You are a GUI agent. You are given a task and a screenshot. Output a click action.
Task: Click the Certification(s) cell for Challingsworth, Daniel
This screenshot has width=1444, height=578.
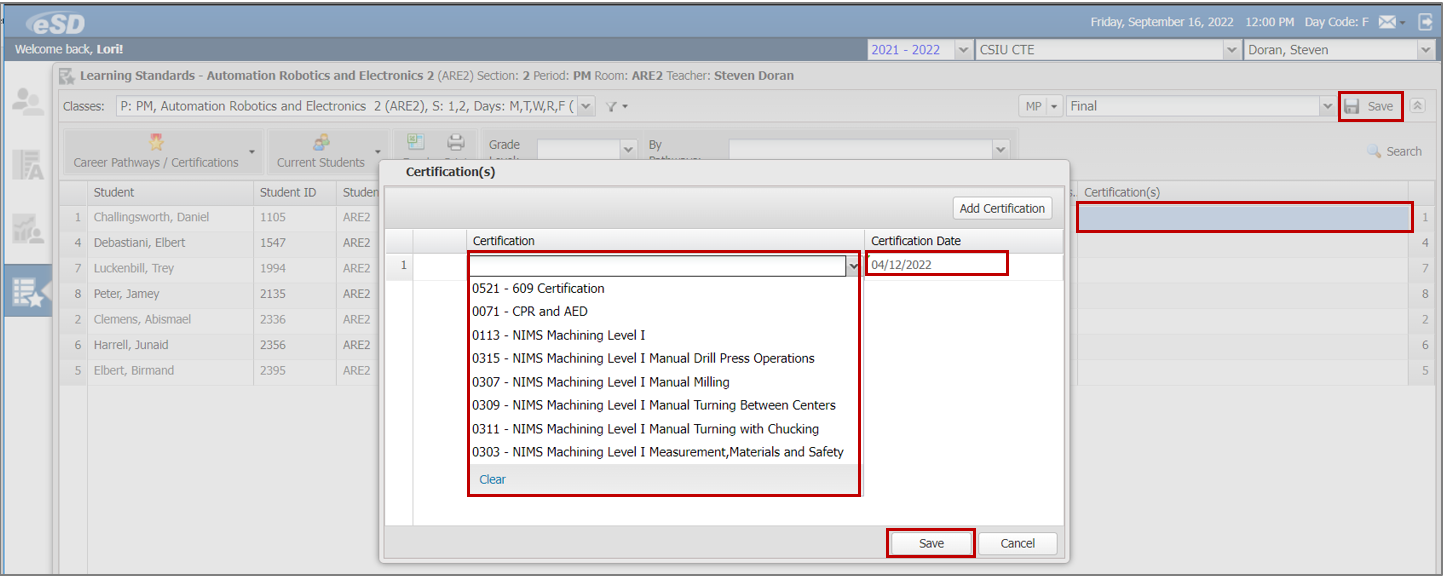pos(1244,217)
